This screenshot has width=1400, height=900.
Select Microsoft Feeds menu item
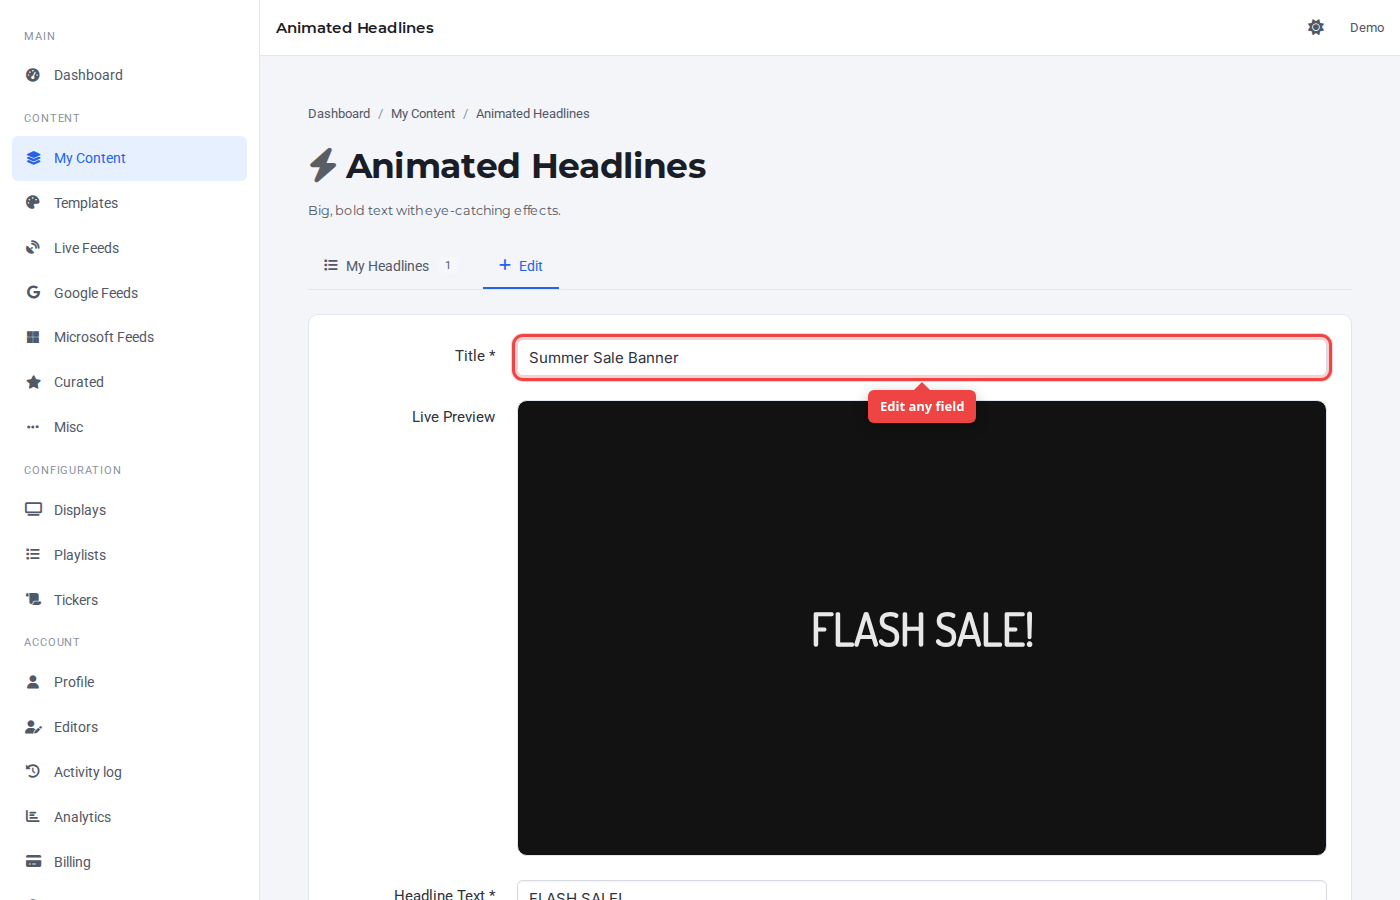pos(130,337)
